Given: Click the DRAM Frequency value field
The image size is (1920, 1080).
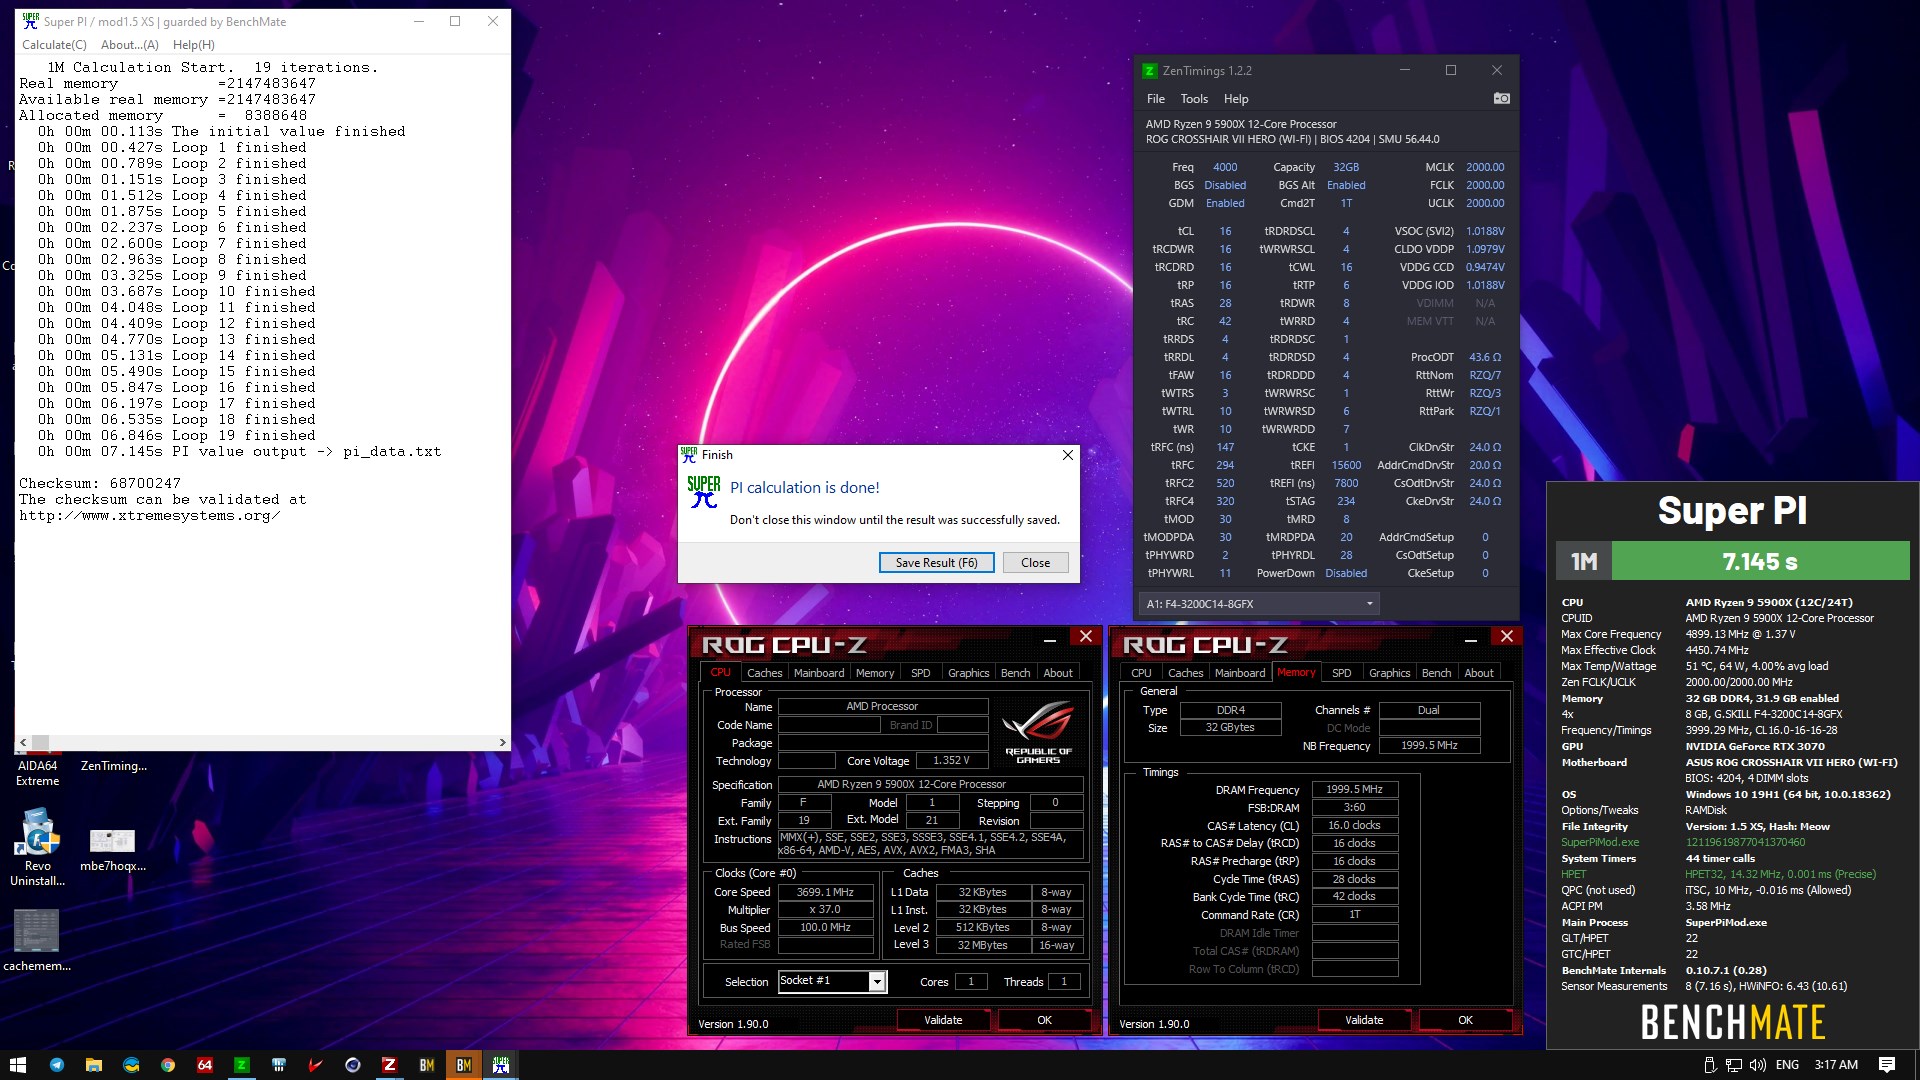Looking at the screenshot, I should (1354, 790).
